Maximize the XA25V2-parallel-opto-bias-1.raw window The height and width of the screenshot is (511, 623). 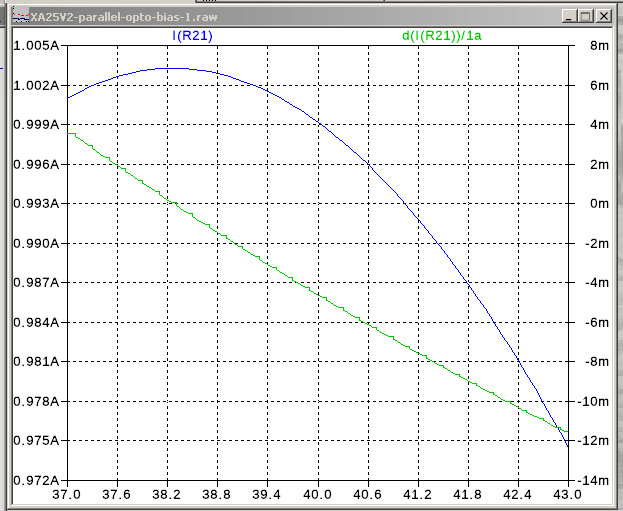586,16
